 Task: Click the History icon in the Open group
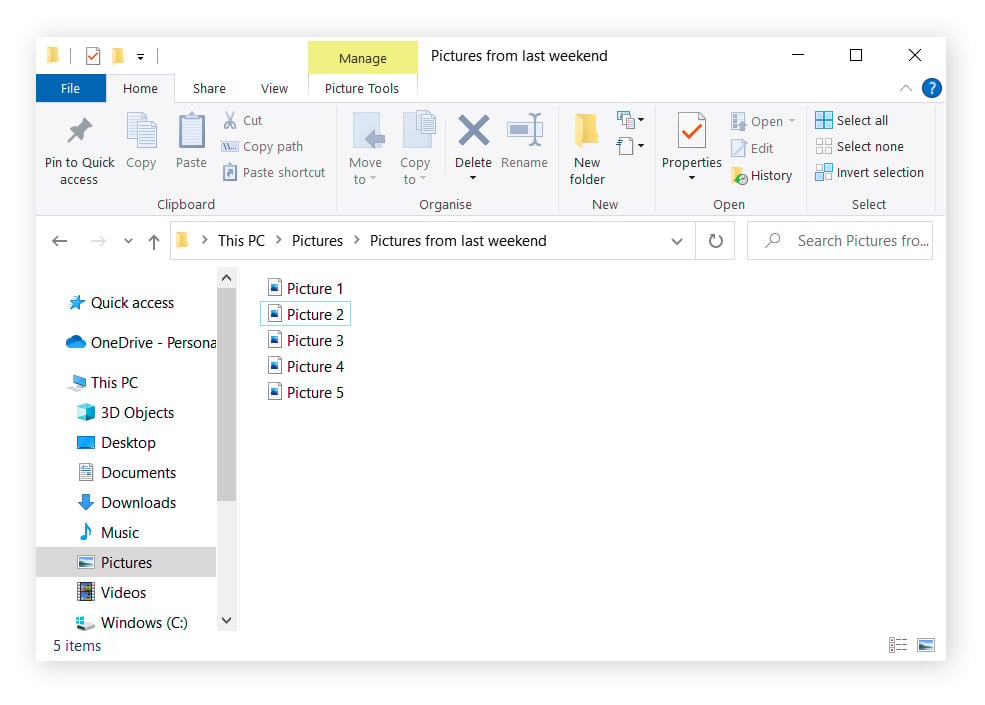(x=739, y=176)
